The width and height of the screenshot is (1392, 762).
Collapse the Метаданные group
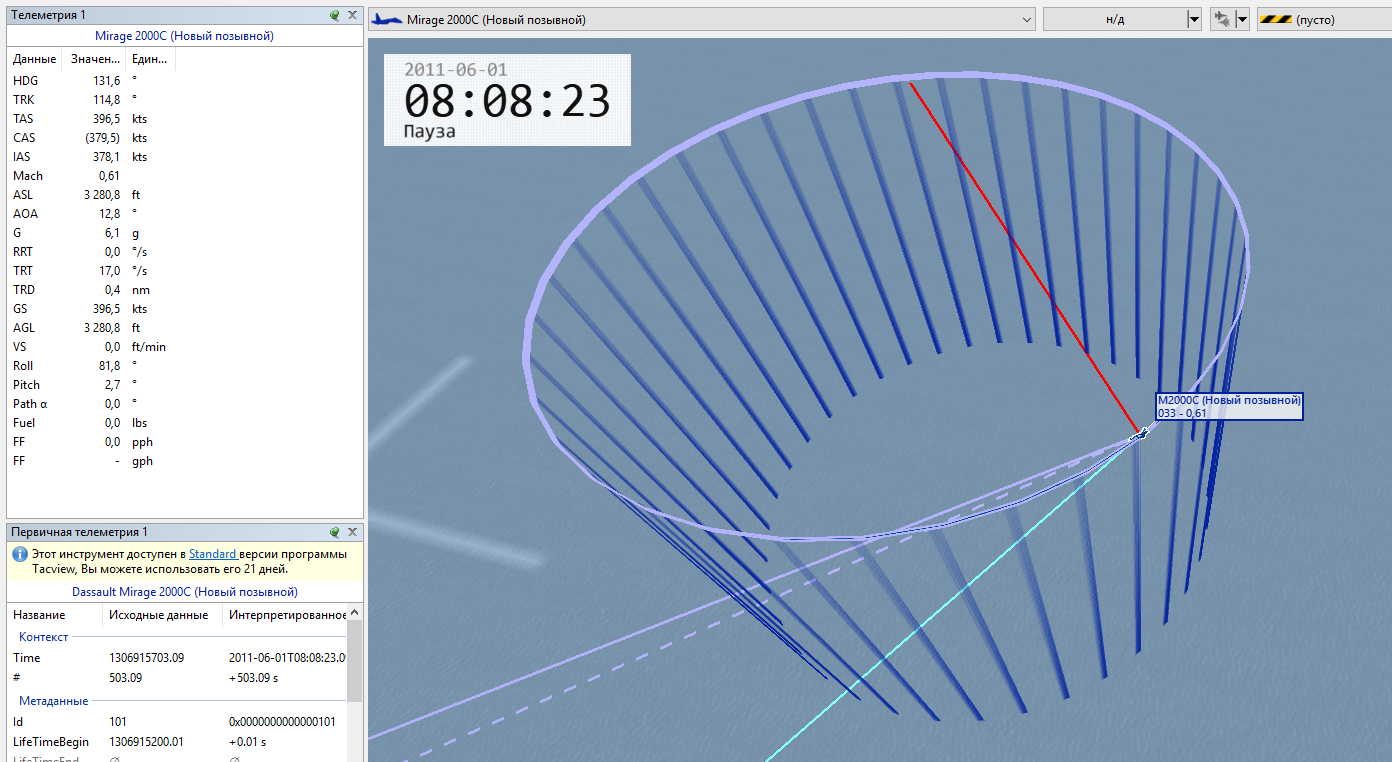click(53, 701)
